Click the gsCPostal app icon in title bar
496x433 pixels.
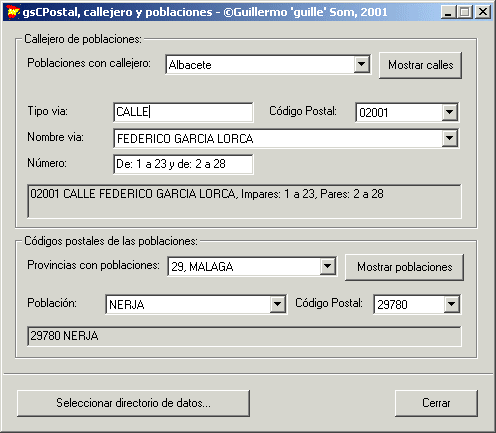13,12
